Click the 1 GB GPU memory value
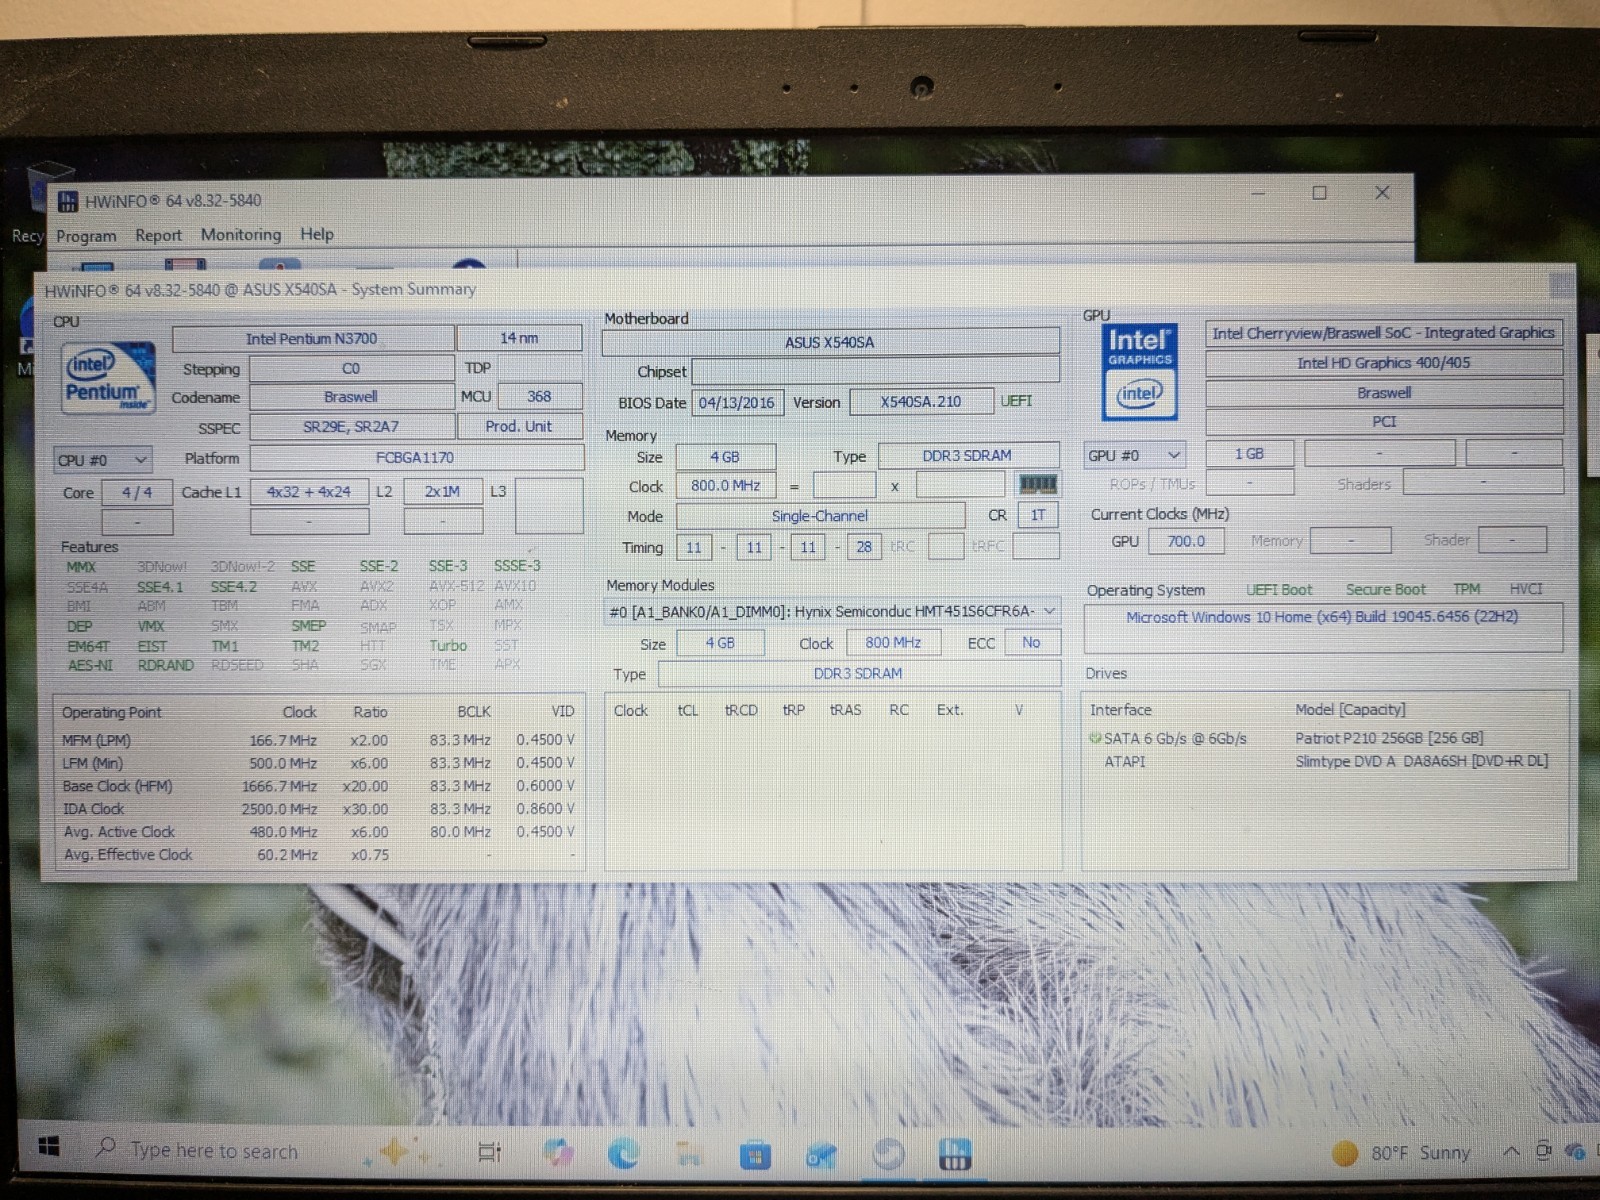 [1250, 454]
